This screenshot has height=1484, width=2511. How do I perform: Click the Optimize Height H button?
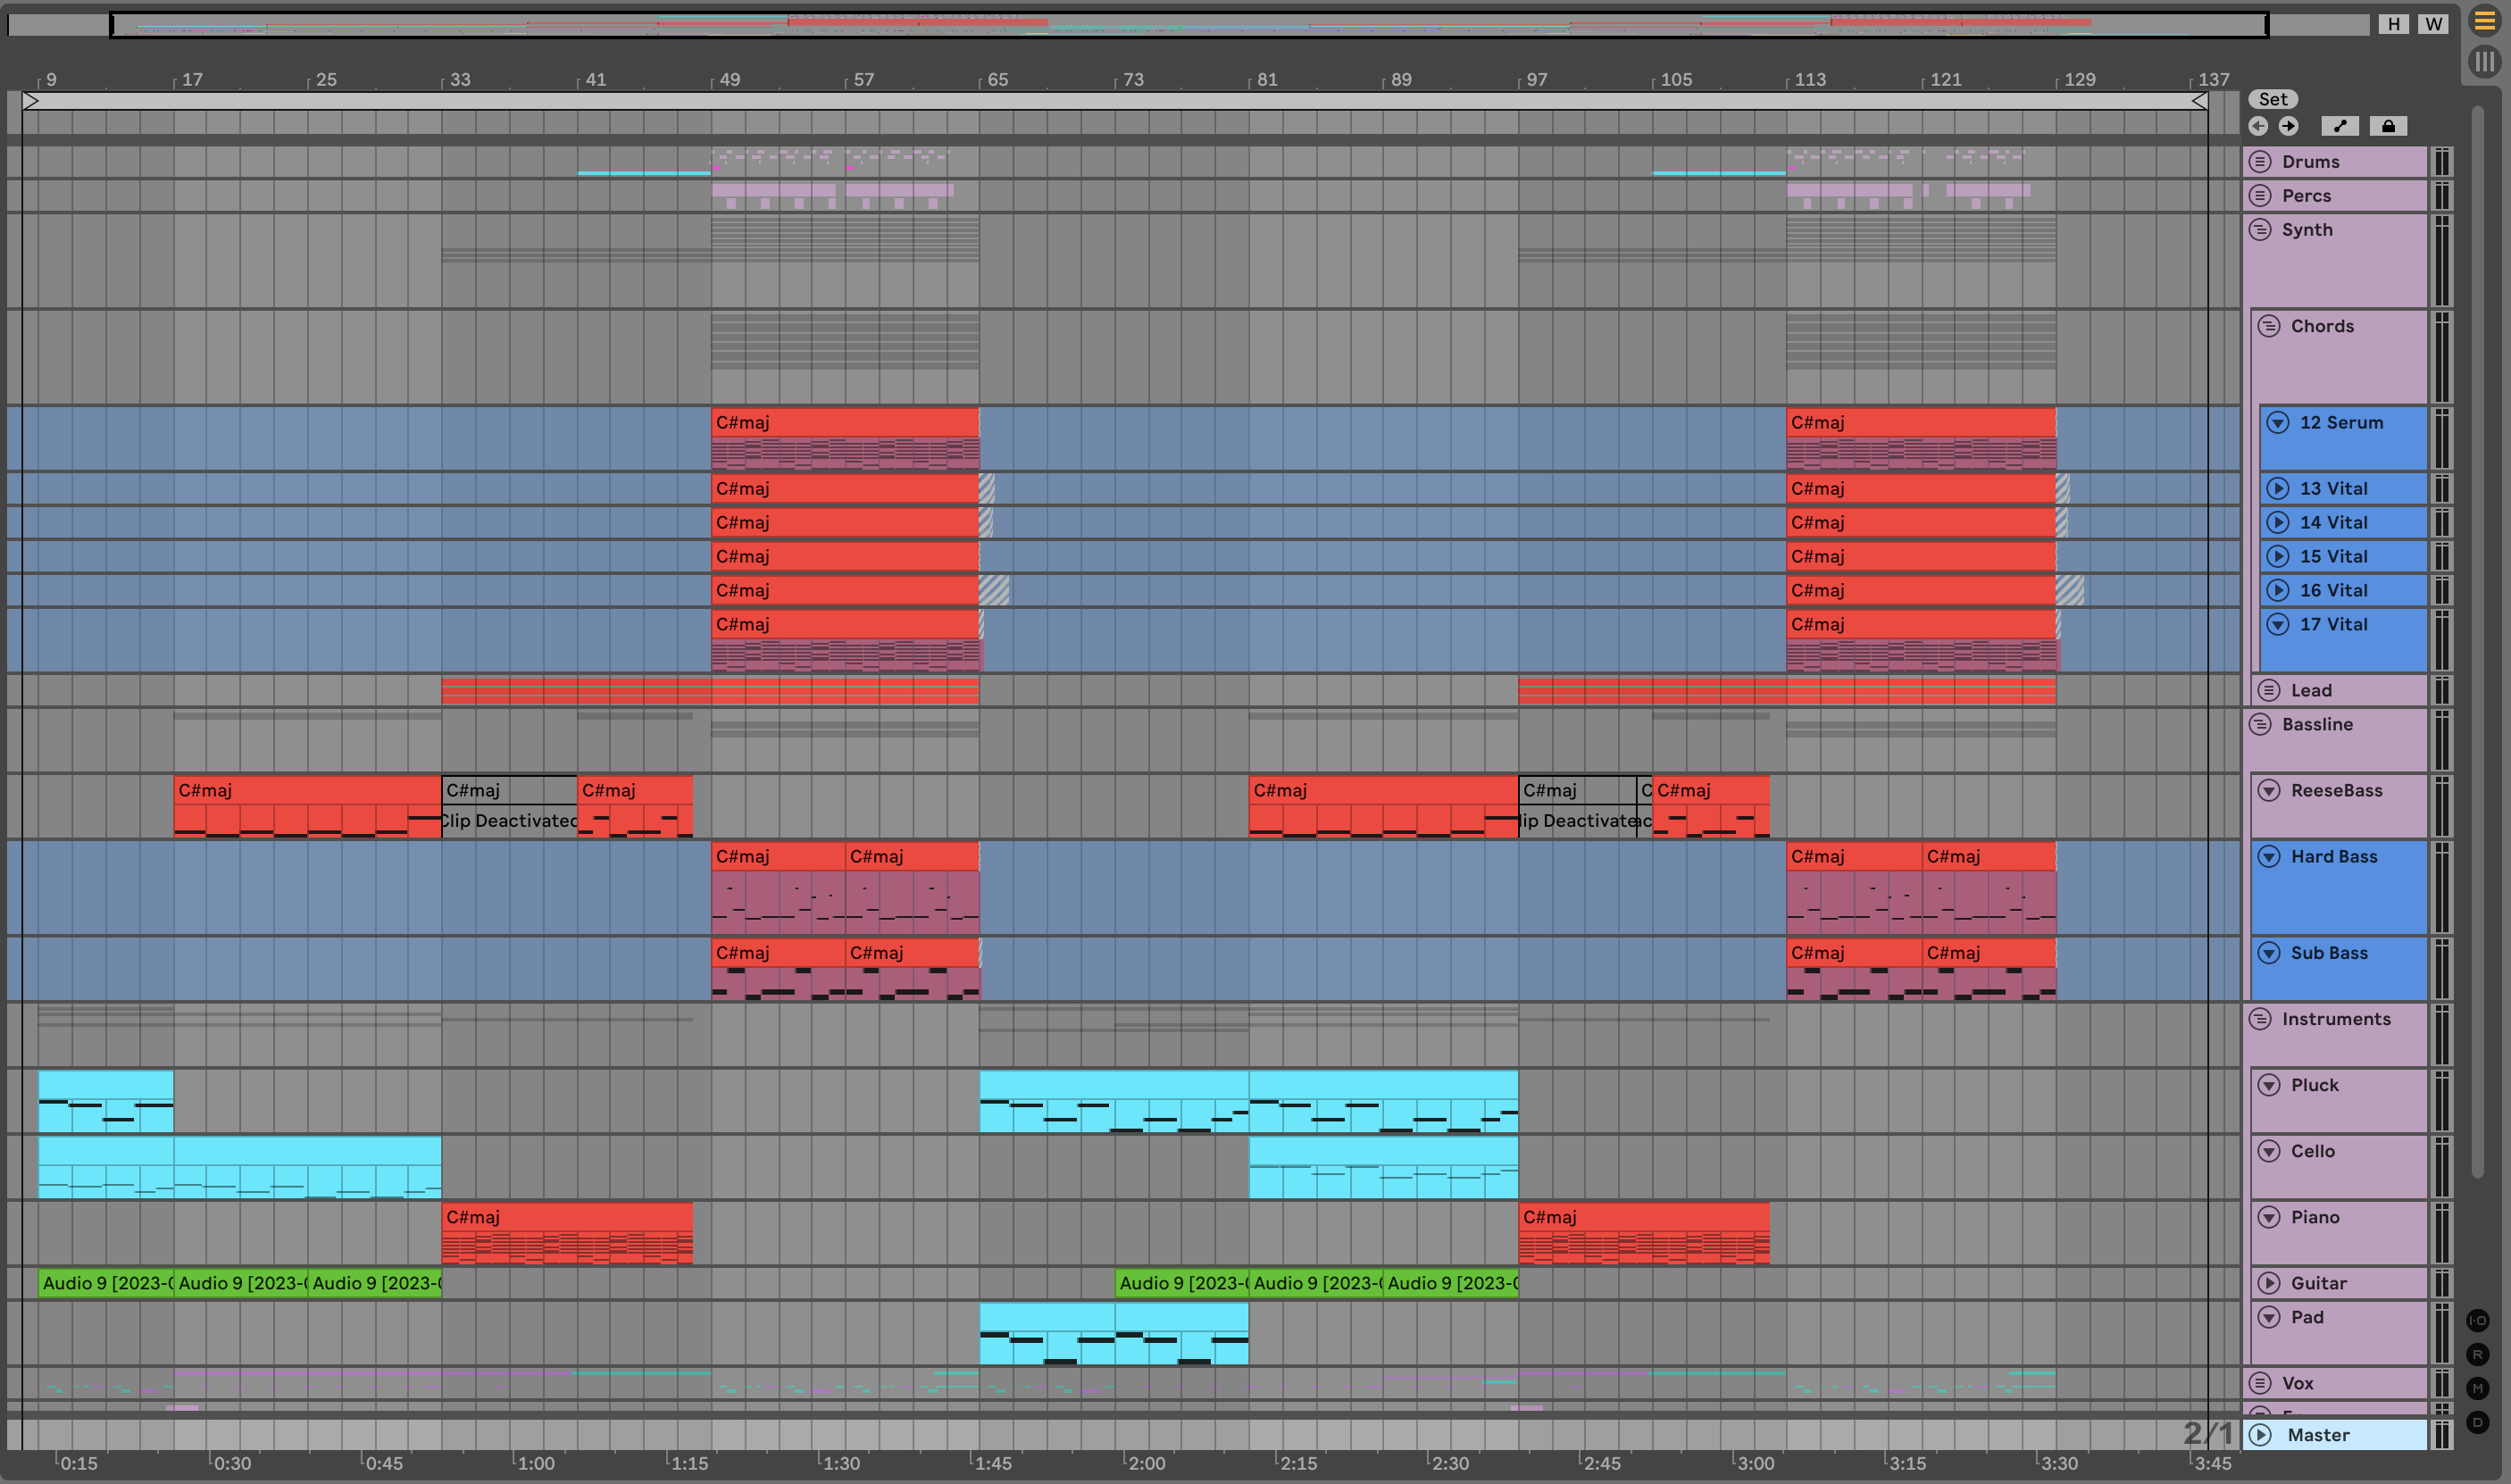(2394, 24)
